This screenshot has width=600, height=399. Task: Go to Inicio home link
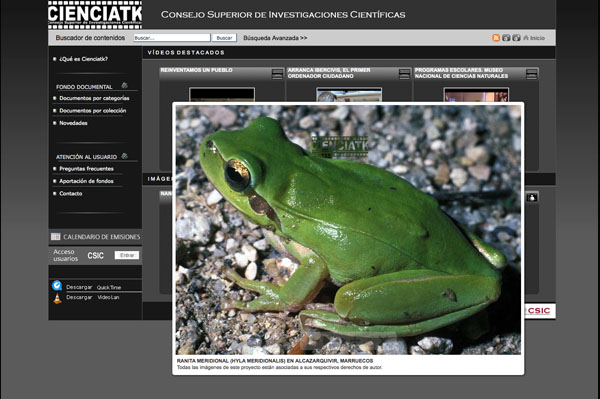point(534,38)
